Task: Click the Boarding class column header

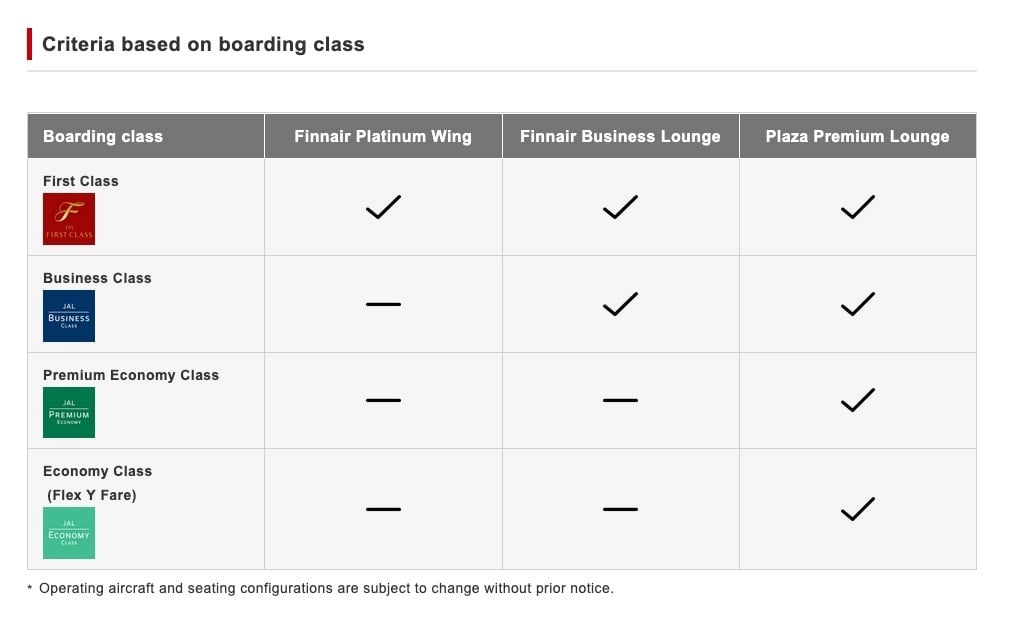Action: 103,136
